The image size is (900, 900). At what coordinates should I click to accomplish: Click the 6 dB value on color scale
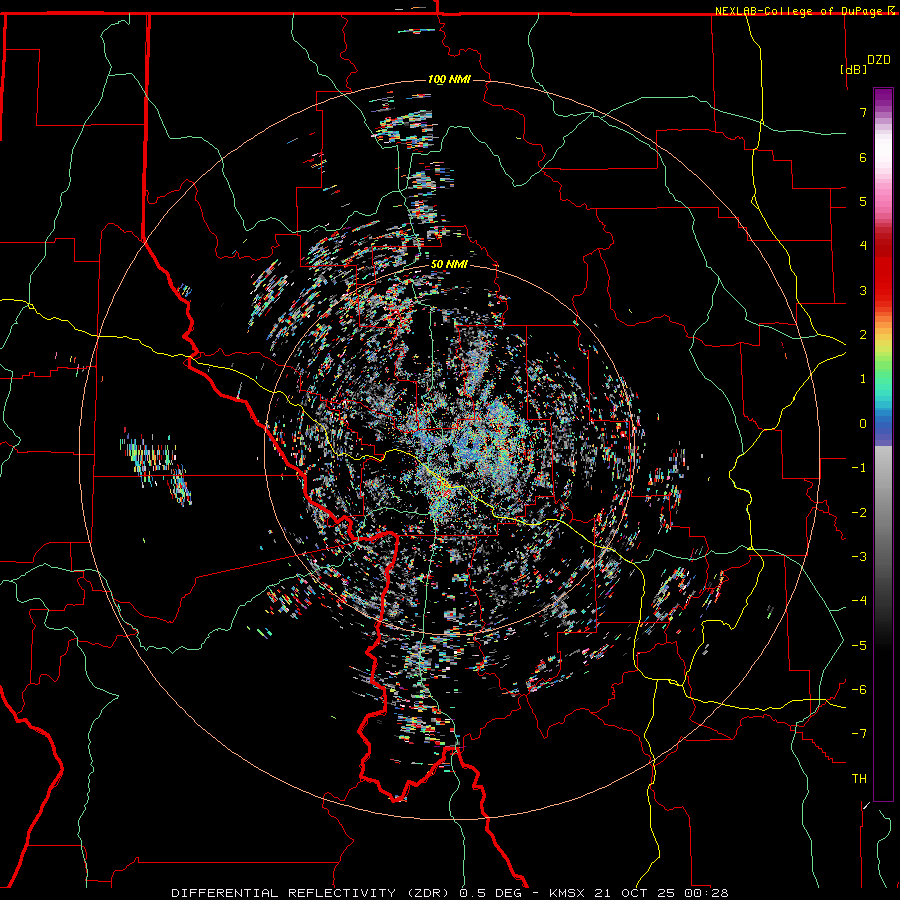[863, 157]
